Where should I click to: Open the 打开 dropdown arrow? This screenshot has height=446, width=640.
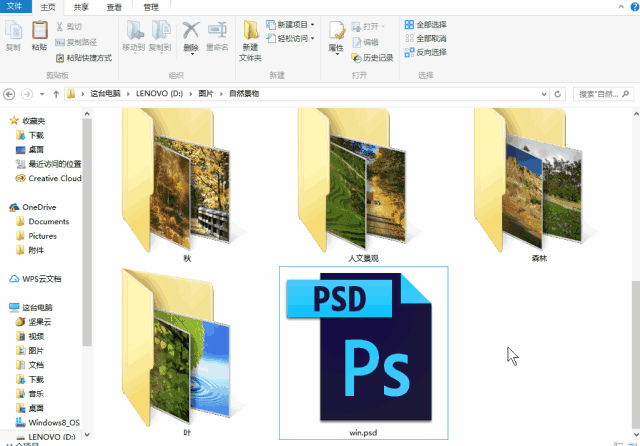[x=383, y=27]
